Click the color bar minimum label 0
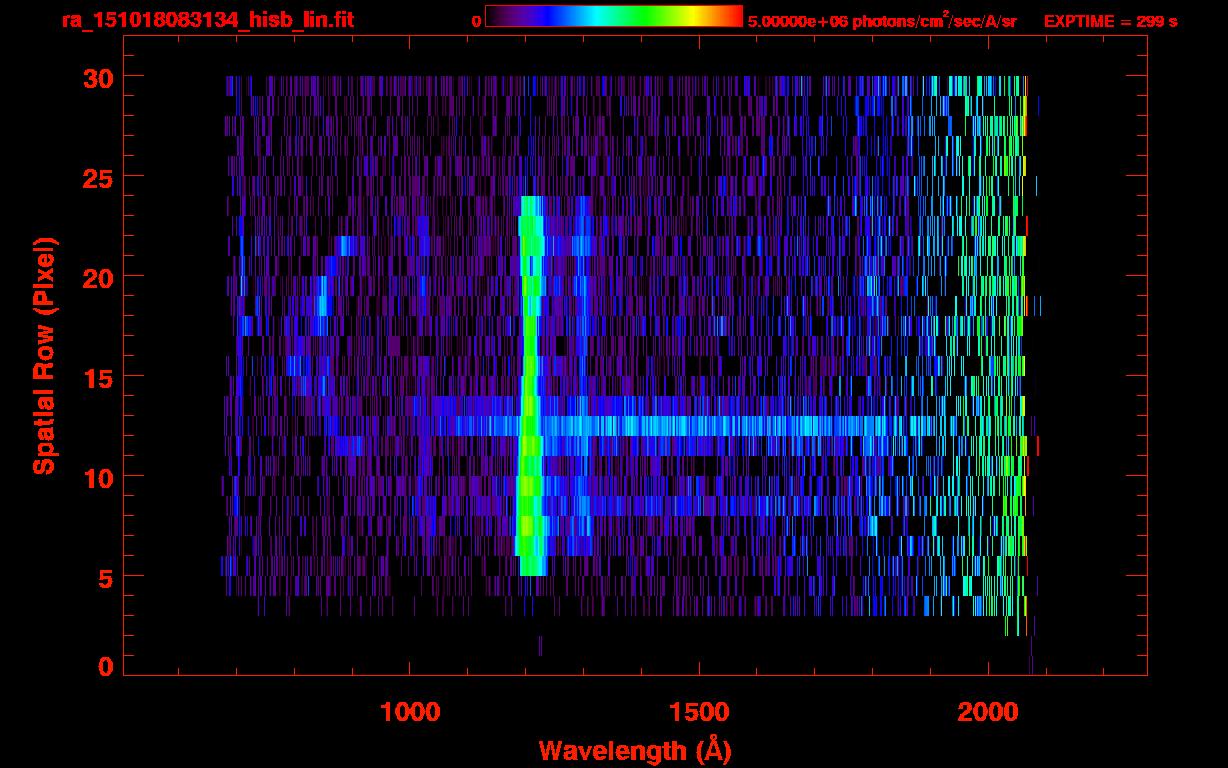This screenshot has height=768, width=1228. (x=476, y=21)
